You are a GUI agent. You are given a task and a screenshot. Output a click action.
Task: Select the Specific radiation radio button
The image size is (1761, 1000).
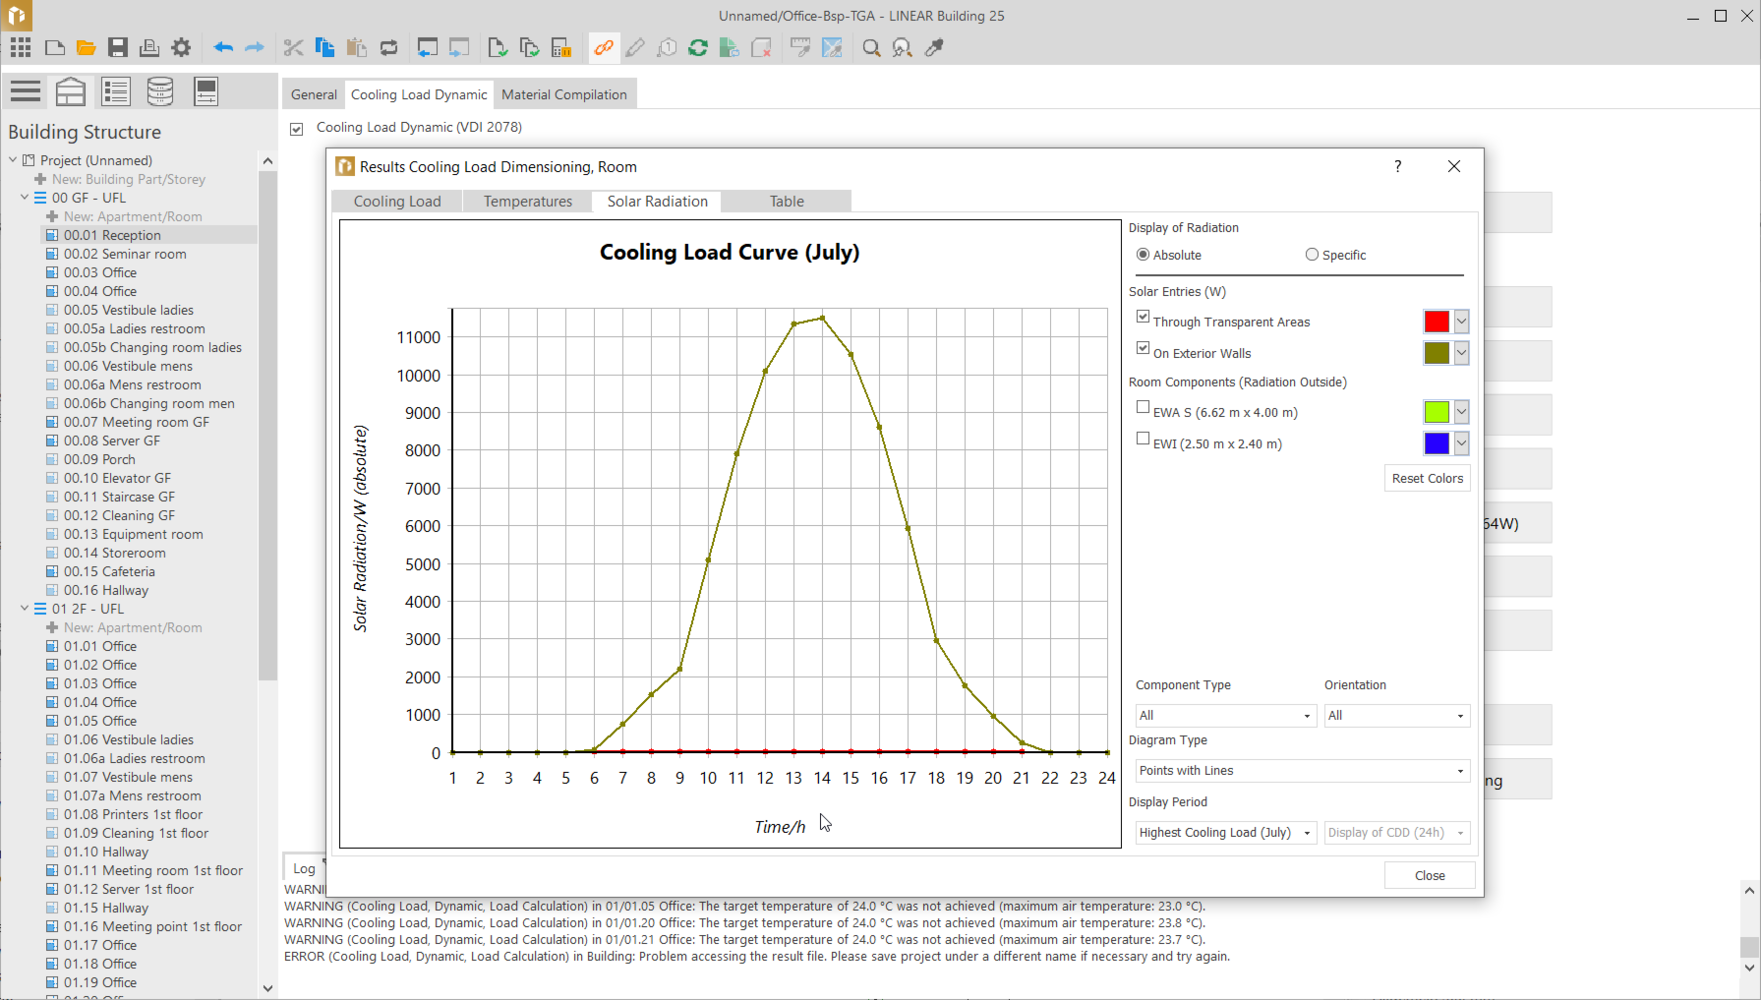click(1311, 255)
